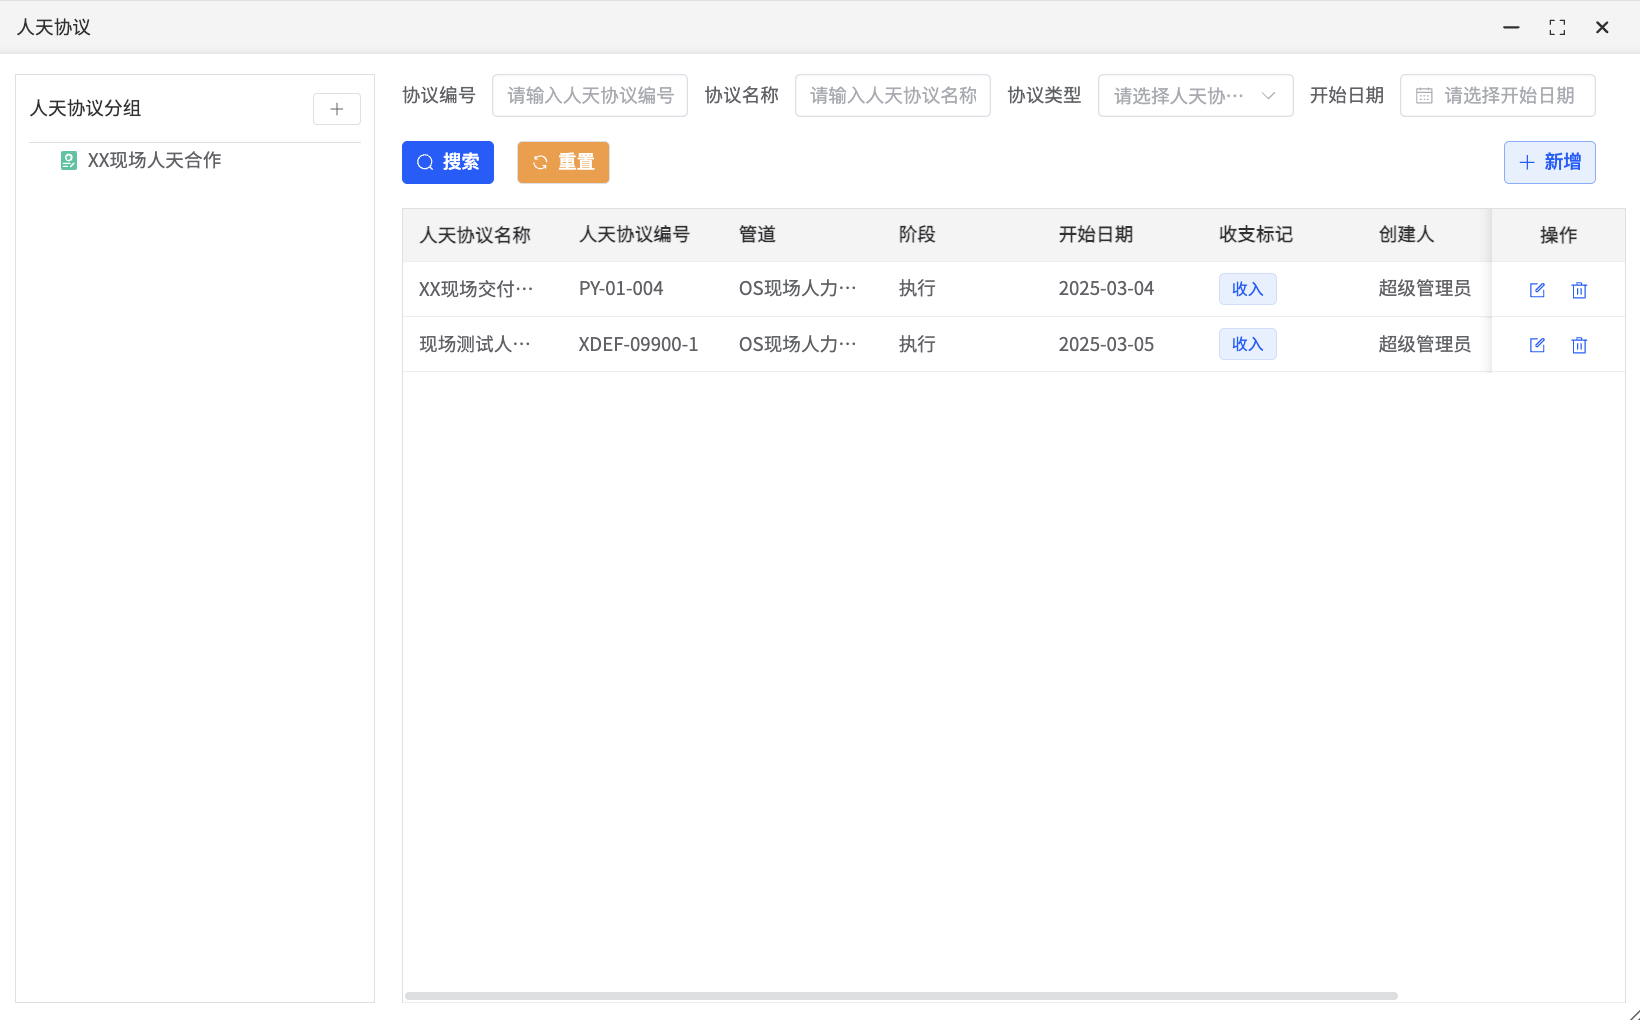The image size is (1640, 1020).
Task: Click the XDEF-09900-1 cell
Action: pyautogui.click(x=638, y=344)
